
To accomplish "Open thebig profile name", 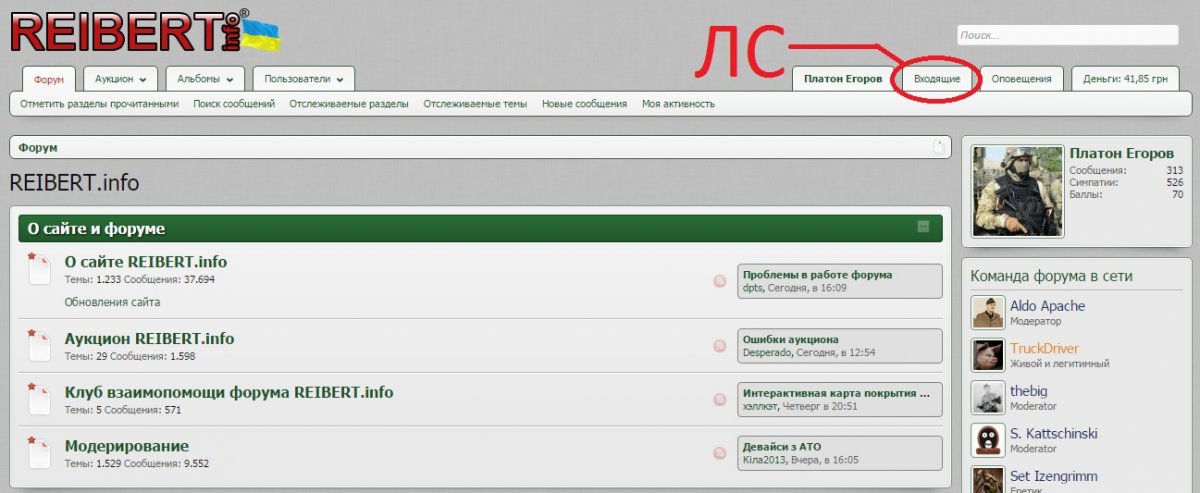I will (x=1030, y=392).
